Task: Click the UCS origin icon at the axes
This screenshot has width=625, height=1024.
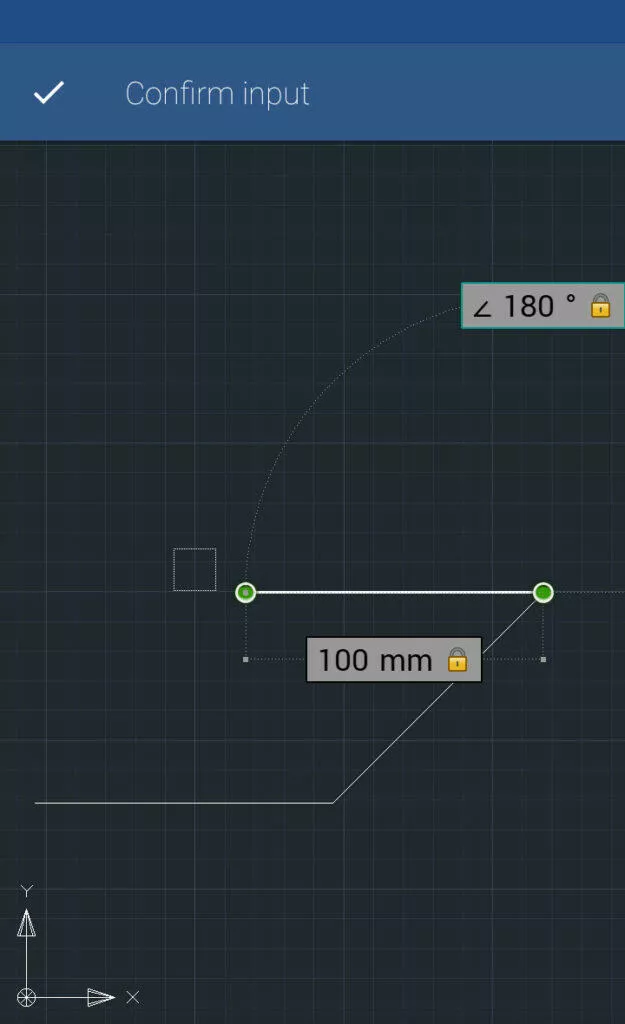Action: (26, 997)
